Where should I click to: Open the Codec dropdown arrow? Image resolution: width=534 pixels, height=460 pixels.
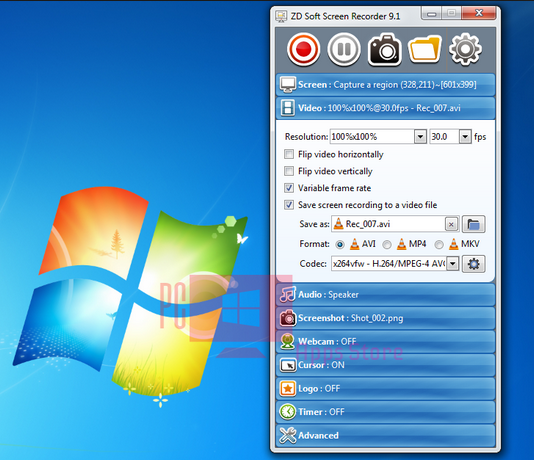453,264
